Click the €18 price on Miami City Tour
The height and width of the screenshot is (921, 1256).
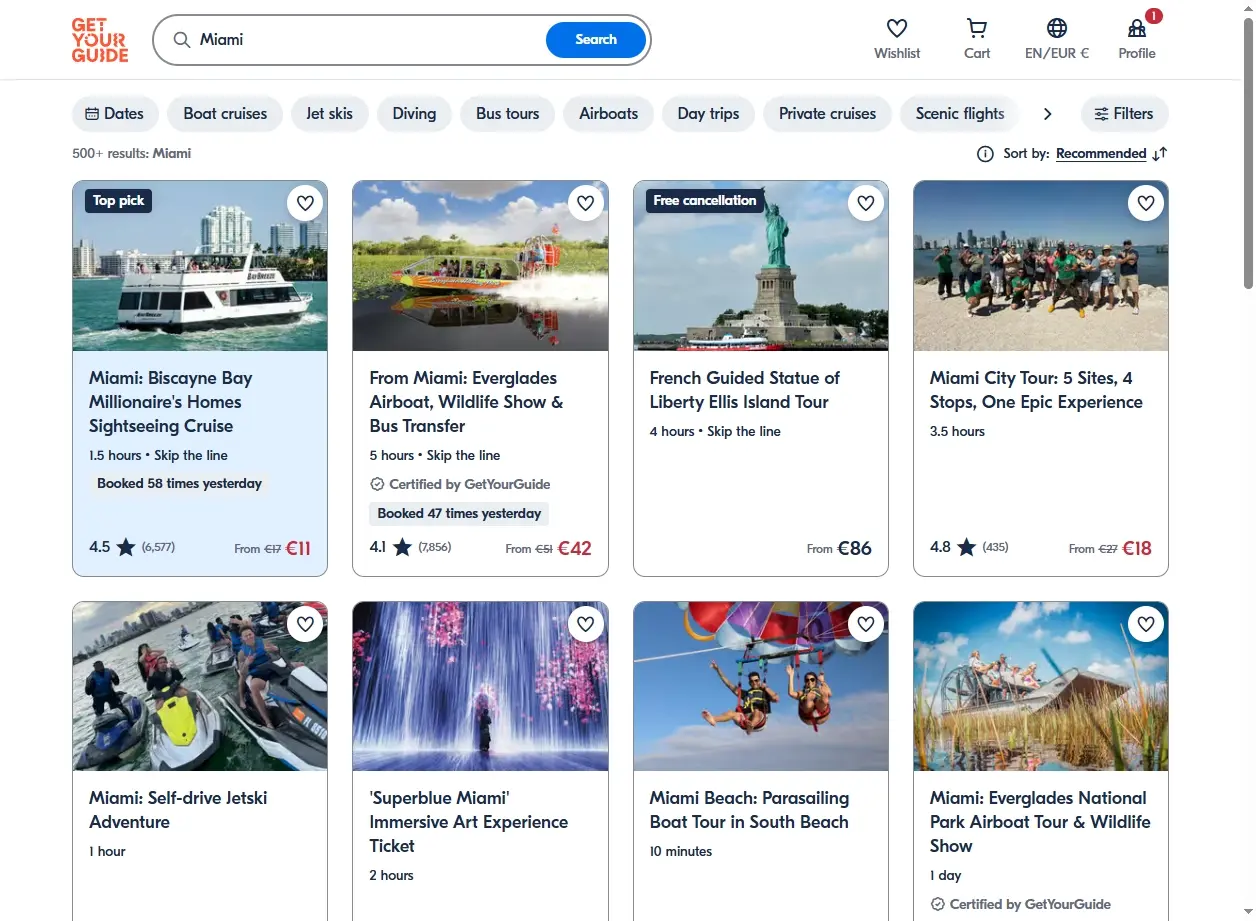tap(1137, 548)
